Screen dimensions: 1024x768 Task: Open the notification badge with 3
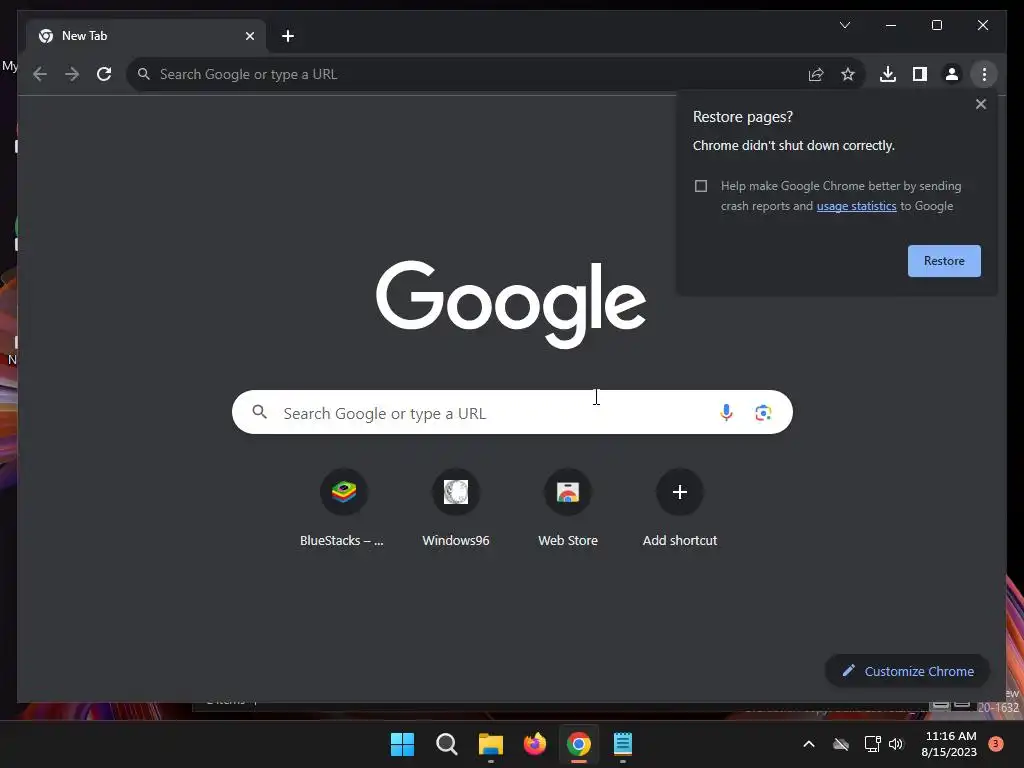click(x=995, y=743)
